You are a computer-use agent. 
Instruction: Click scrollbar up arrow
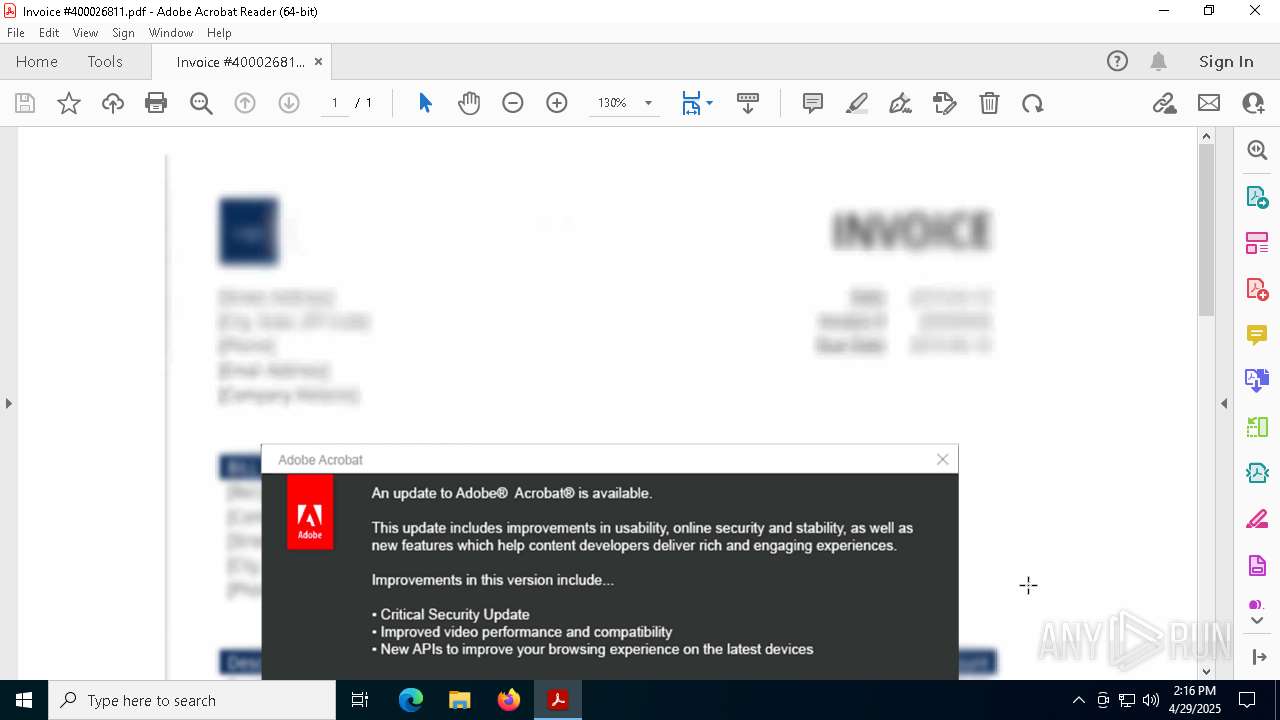(x=1206, y=136)
